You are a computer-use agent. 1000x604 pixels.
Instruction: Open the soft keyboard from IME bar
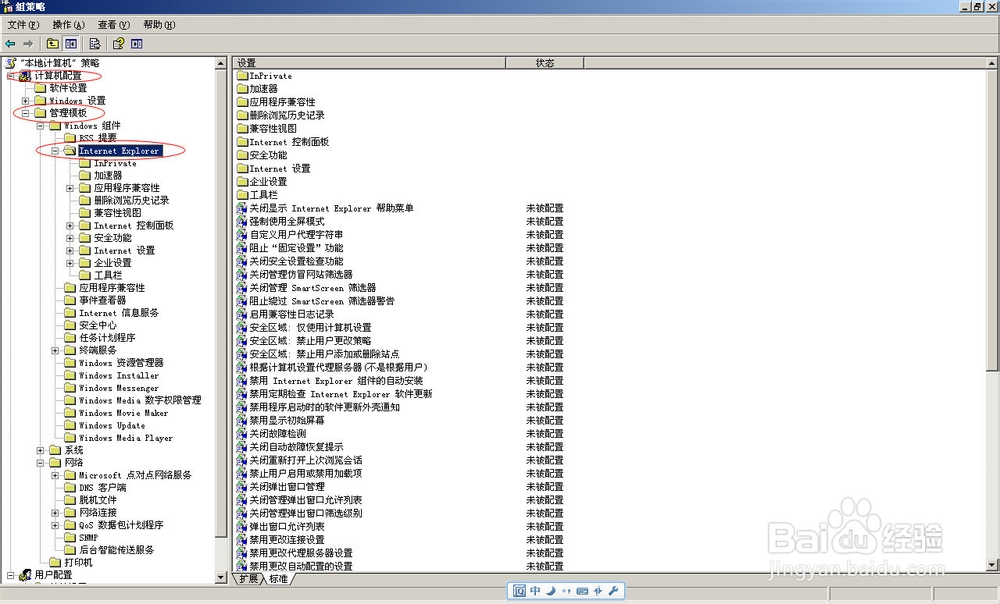pyautogui.click(x=582, y=591)
